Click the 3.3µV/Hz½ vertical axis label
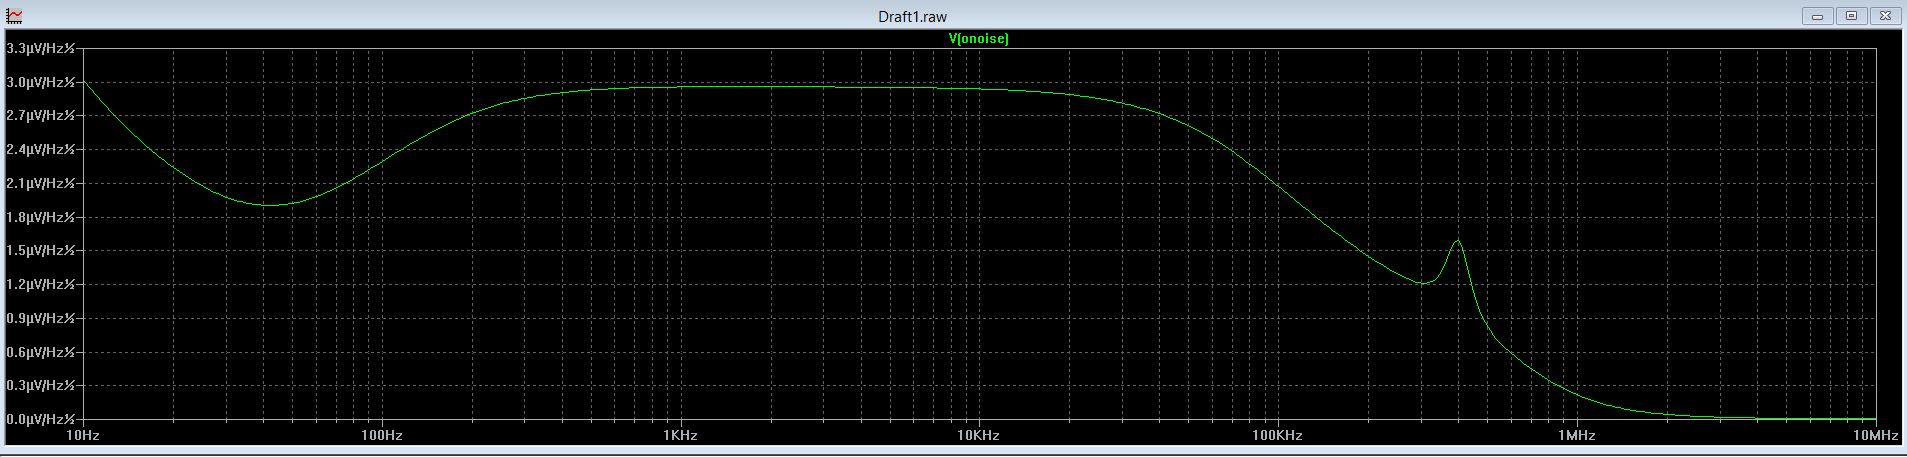Image resolution: width=1907 pixels, height=457 pixels. [41, 48]
